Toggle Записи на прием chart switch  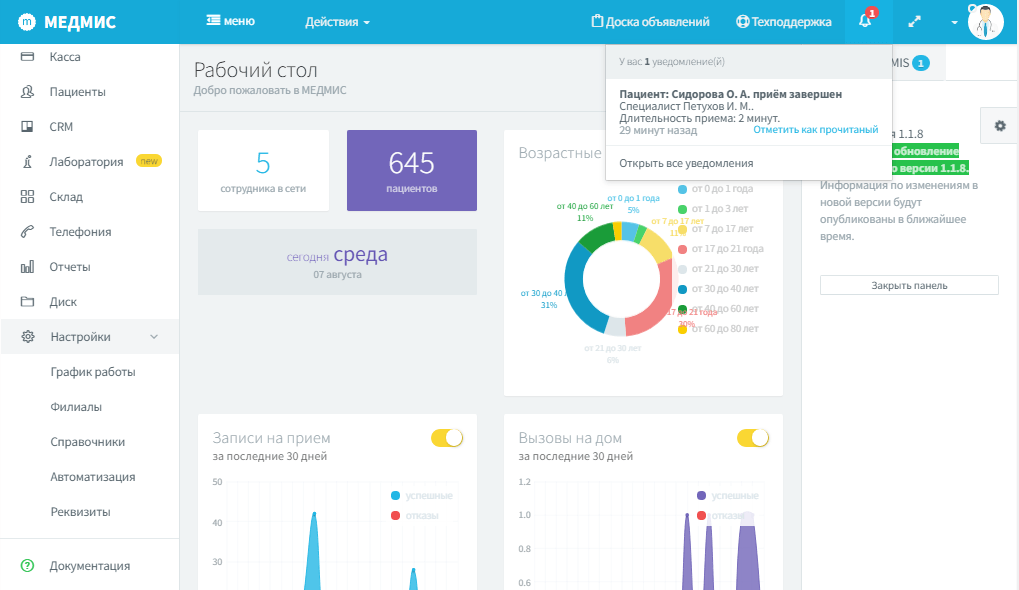click(x=447, y=438)
